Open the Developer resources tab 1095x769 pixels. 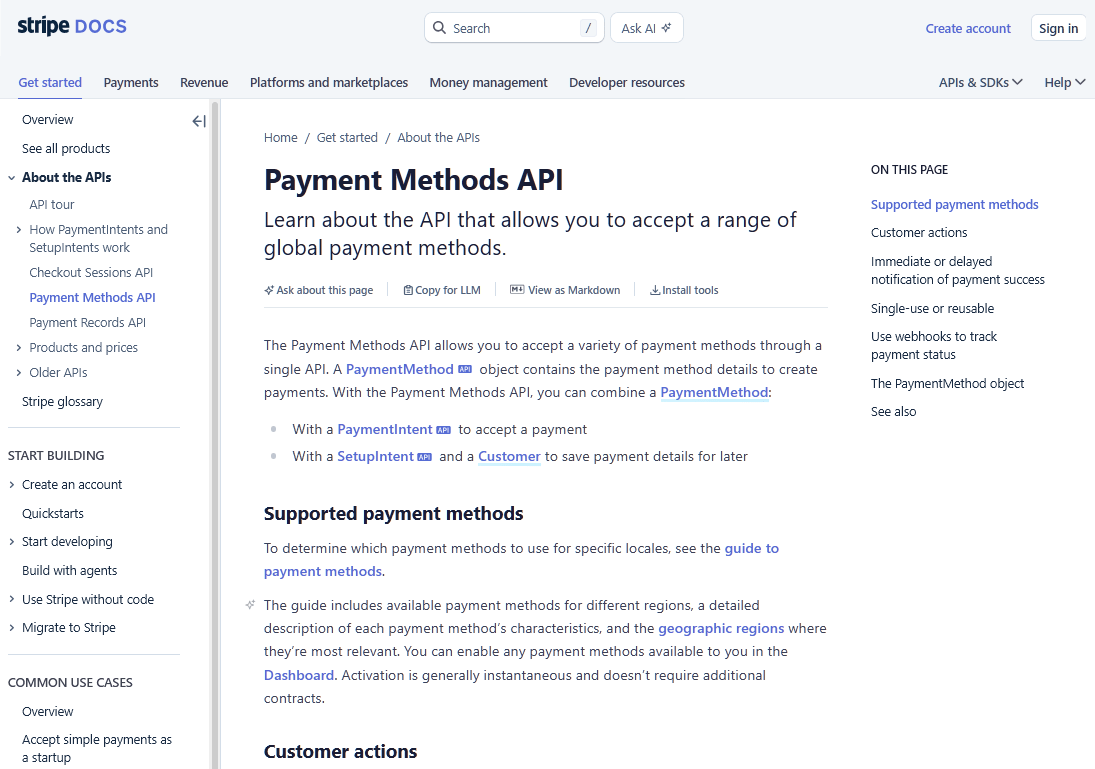coord(626,82)
